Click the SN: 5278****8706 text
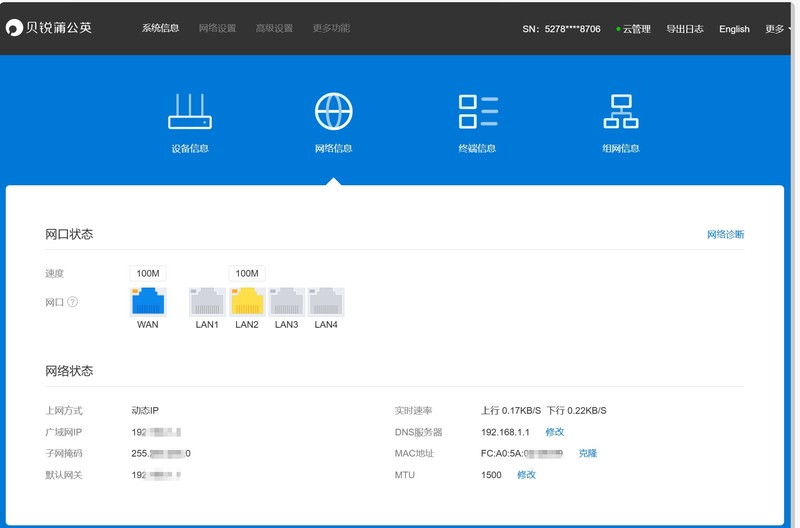800x528 pixels. 561,29
